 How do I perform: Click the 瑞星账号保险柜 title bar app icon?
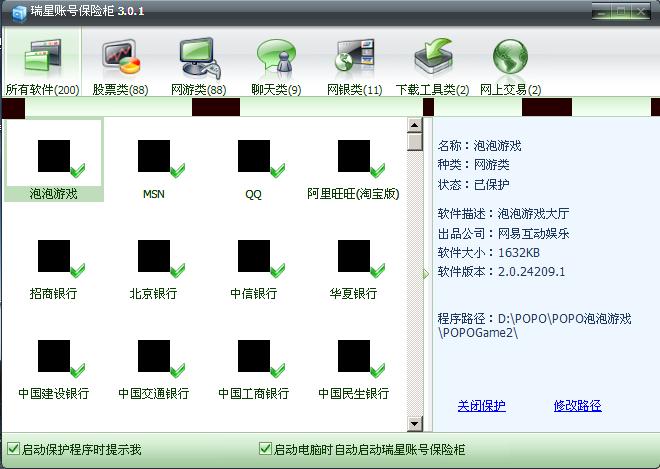[19, 13]
